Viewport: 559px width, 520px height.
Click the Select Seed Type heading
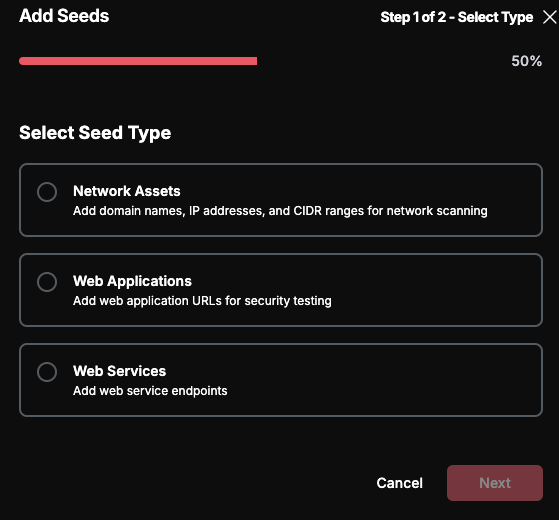click(95, 133)
